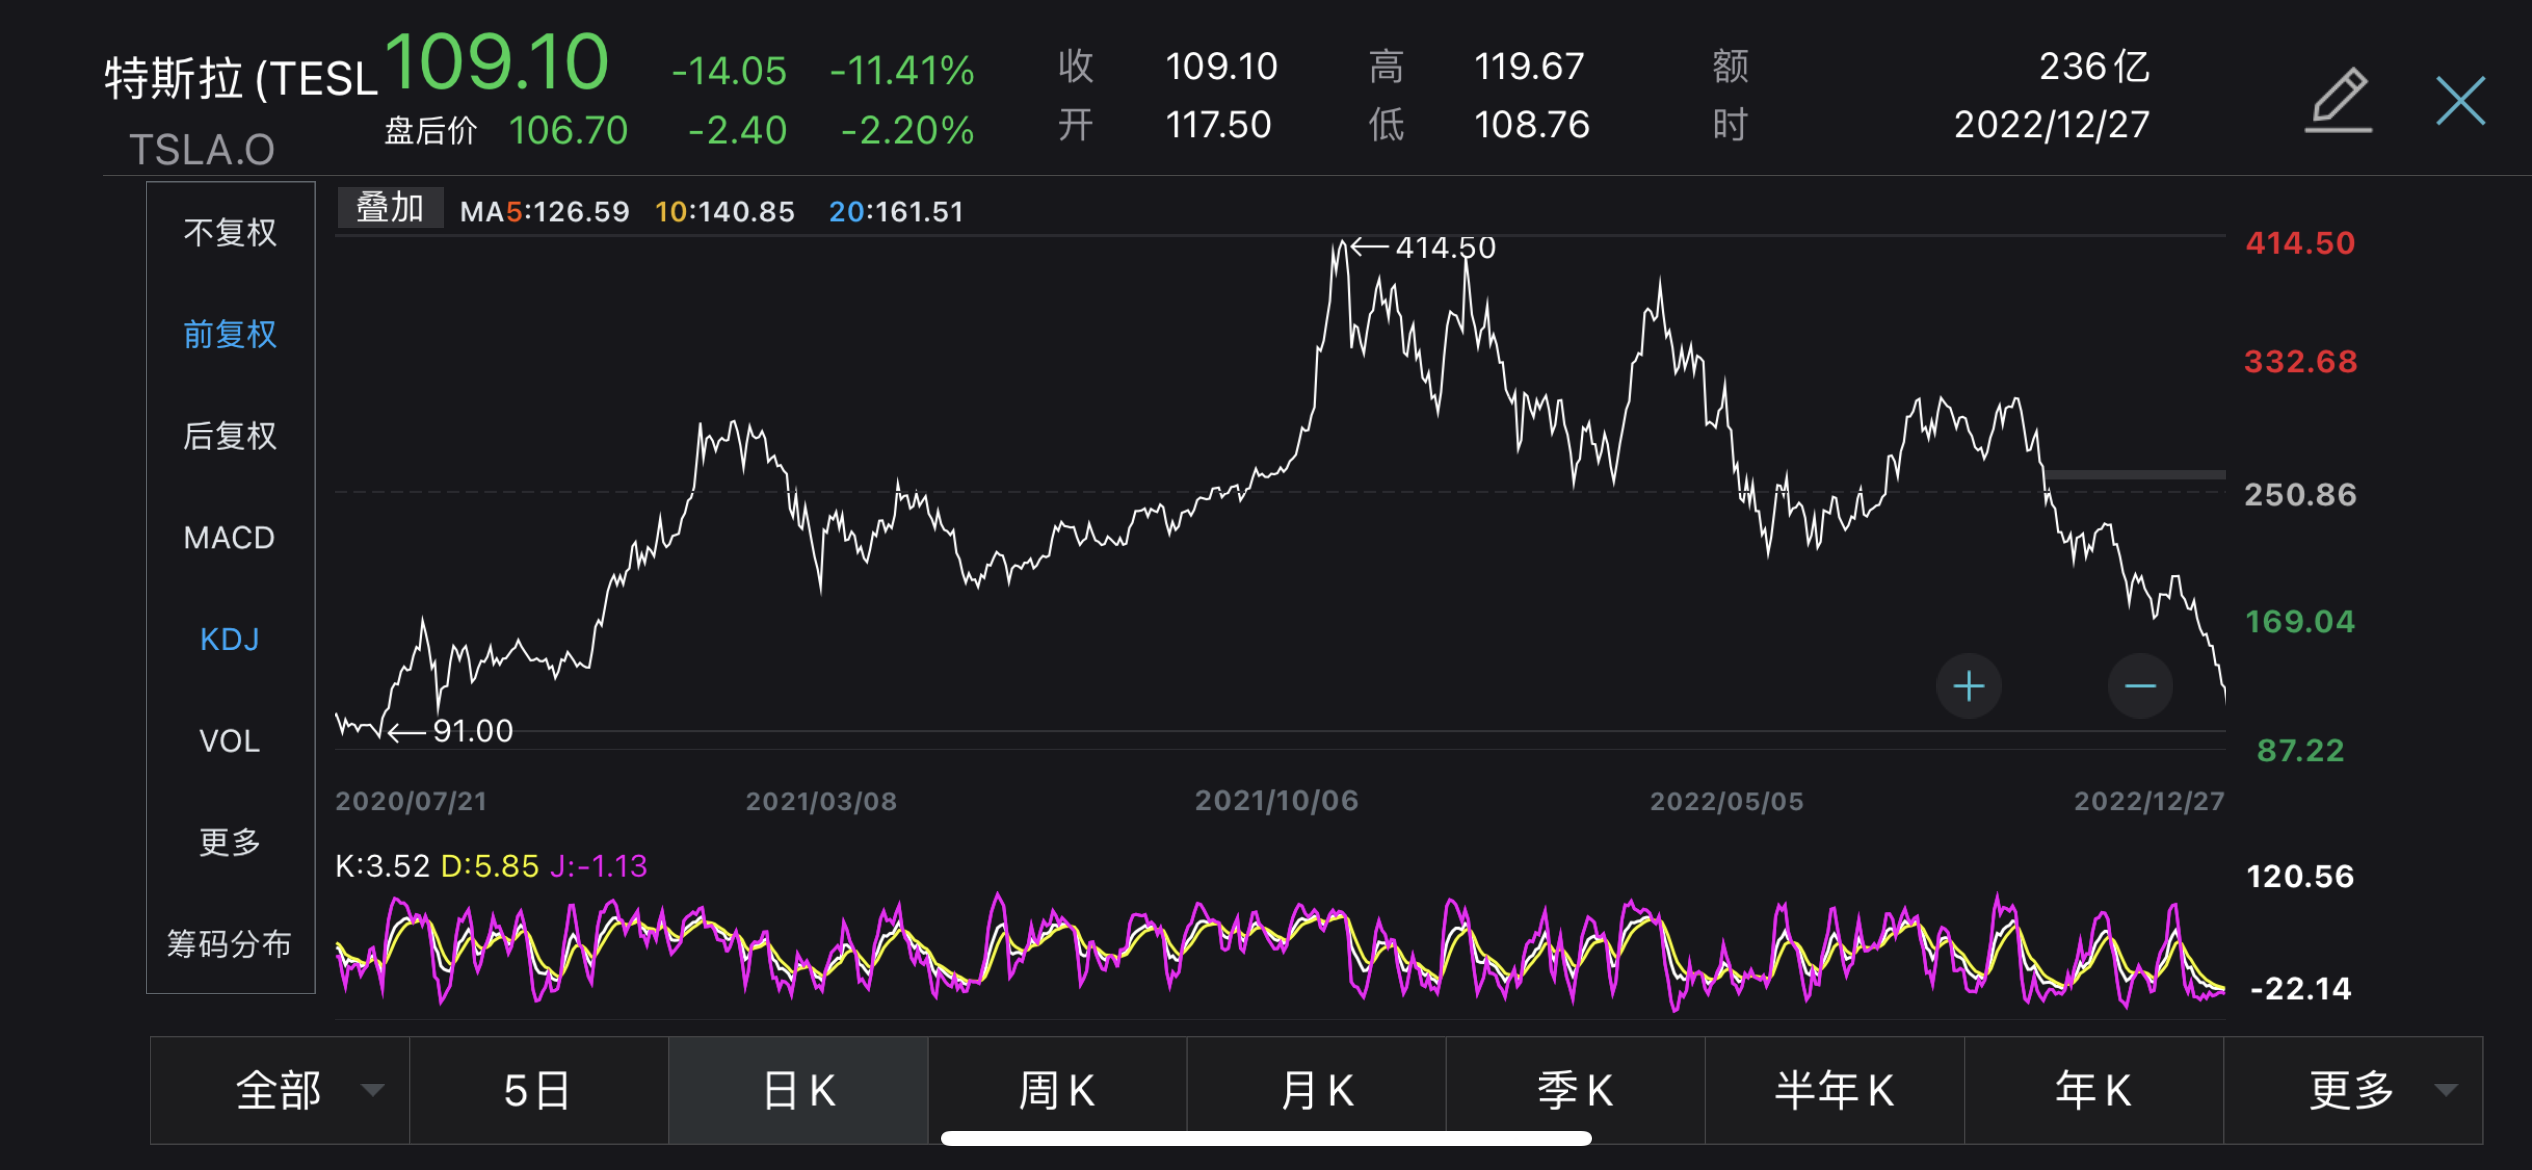Click the pencil edit icon

[2338, 100]
